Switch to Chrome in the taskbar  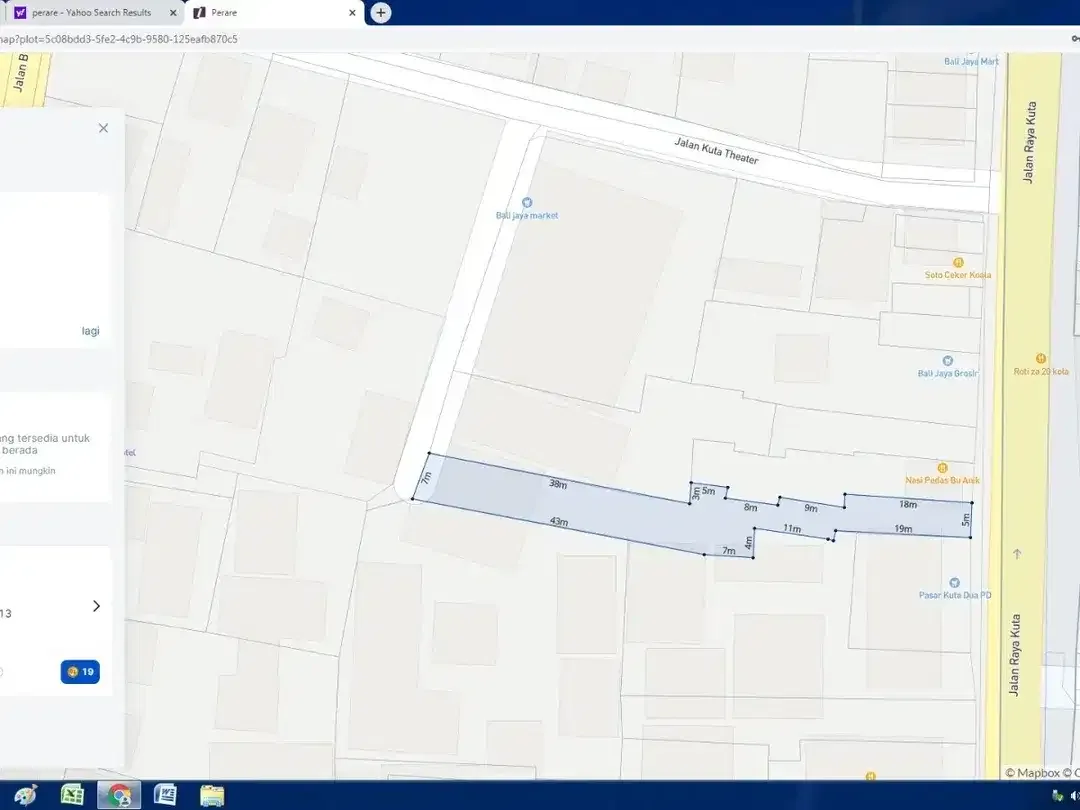point(118,796)
